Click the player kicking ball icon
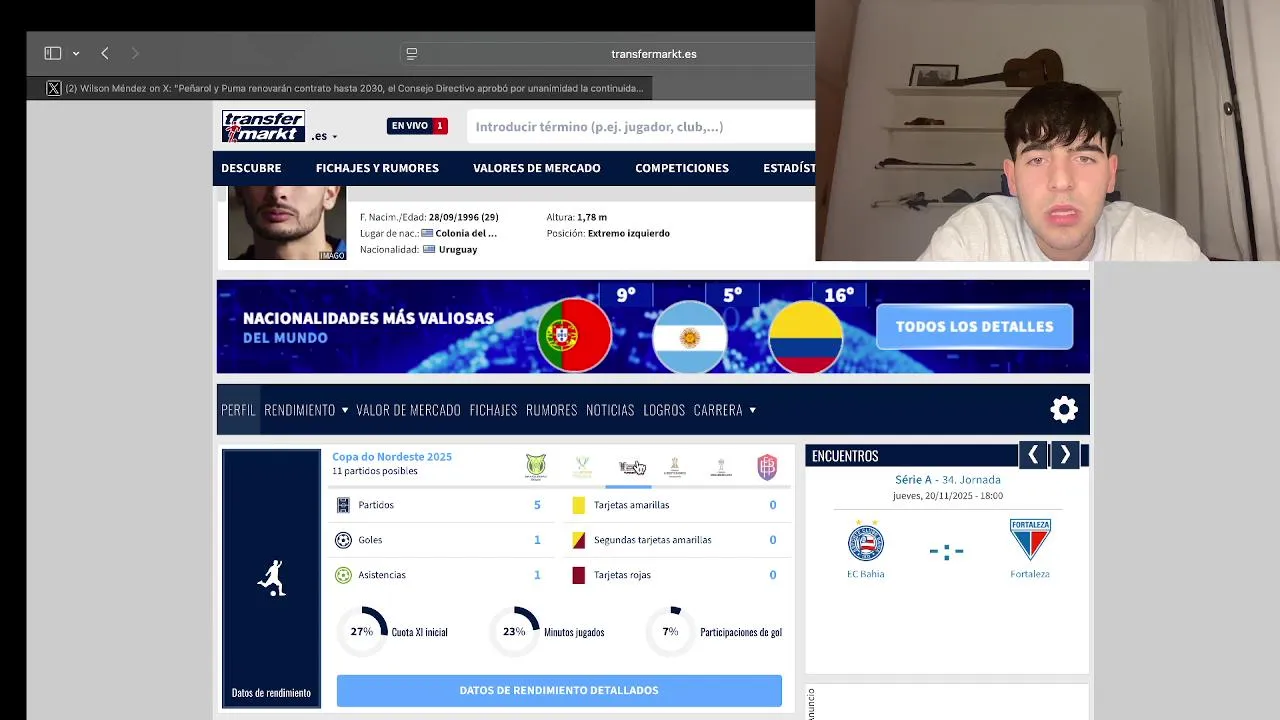 271,577
